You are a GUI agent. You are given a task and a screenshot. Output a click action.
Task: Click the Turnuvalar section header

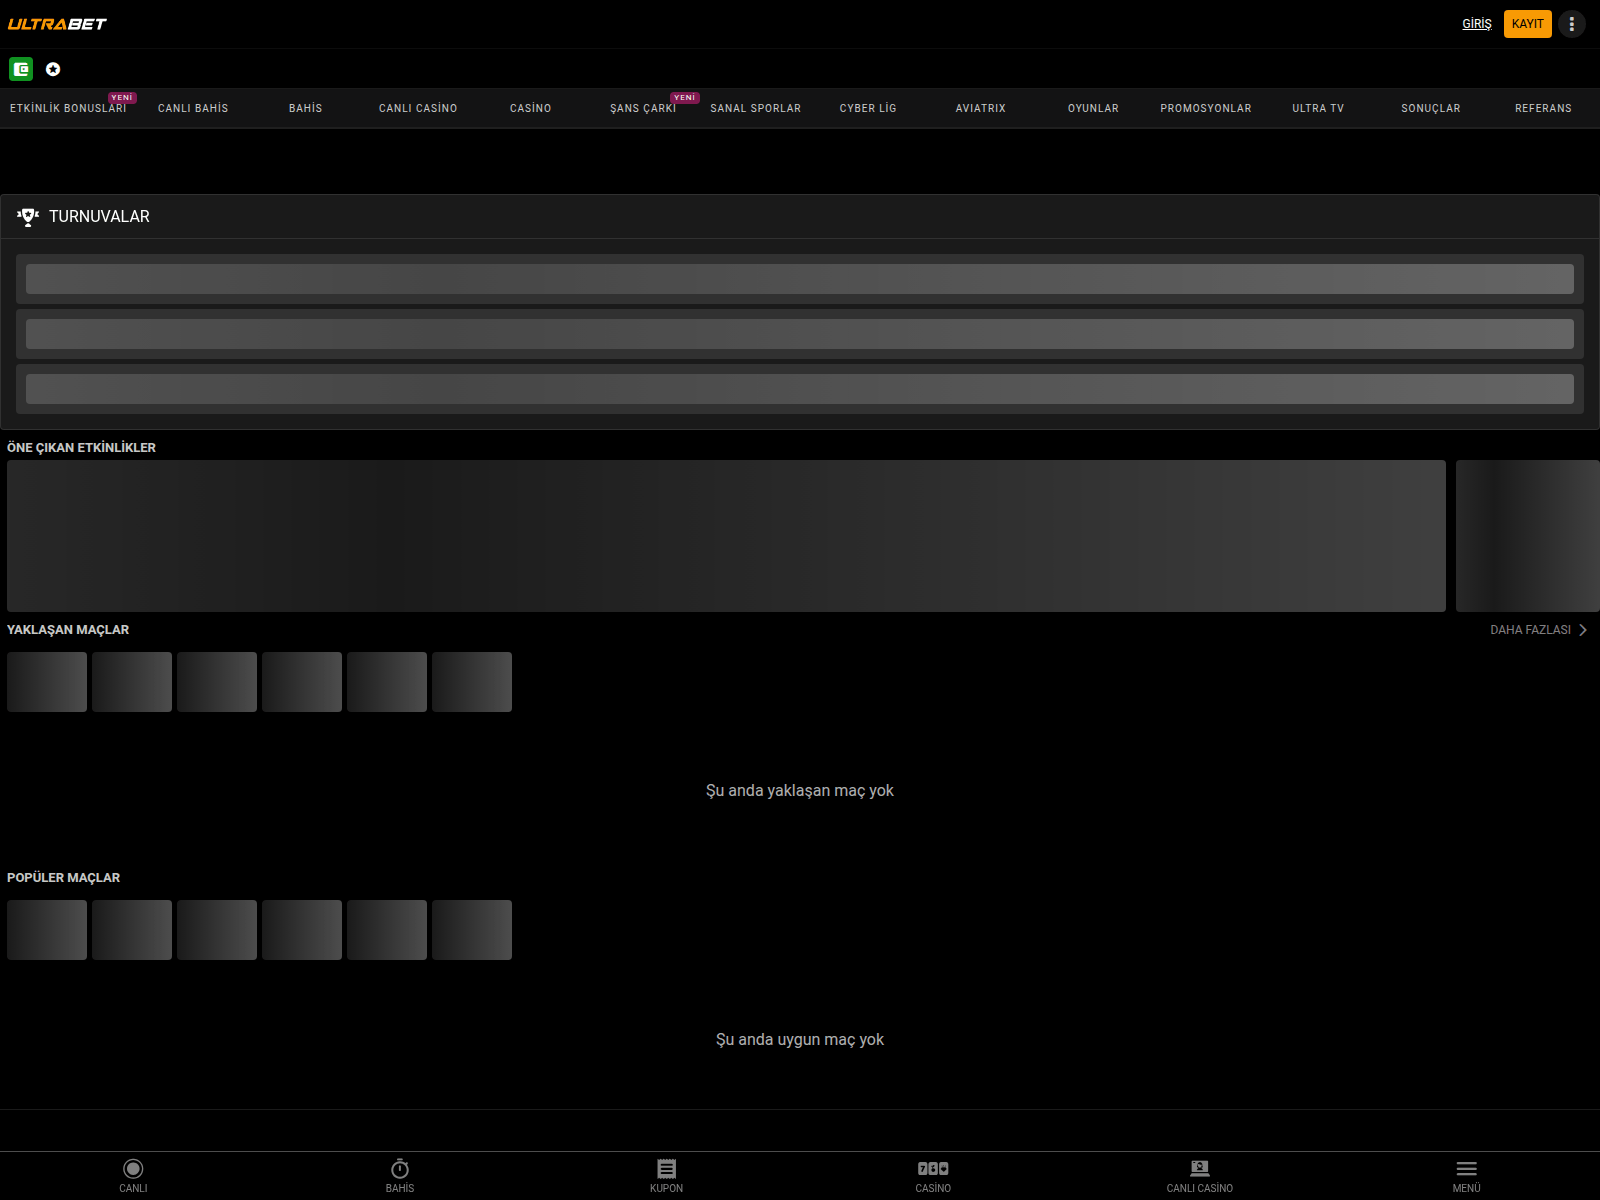(800, 217)
